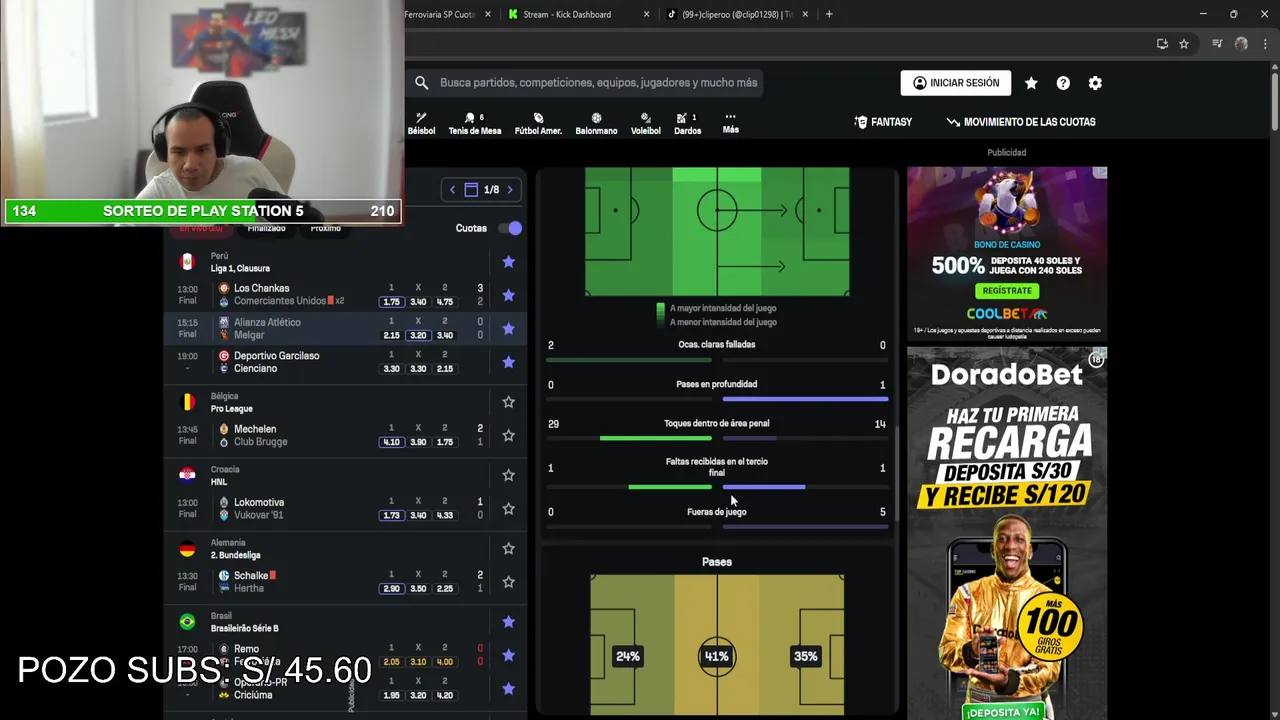1280x720 pixels.
Task: Favorite the Alemania 2. Bundesliga league
Action: coord(508,548)
